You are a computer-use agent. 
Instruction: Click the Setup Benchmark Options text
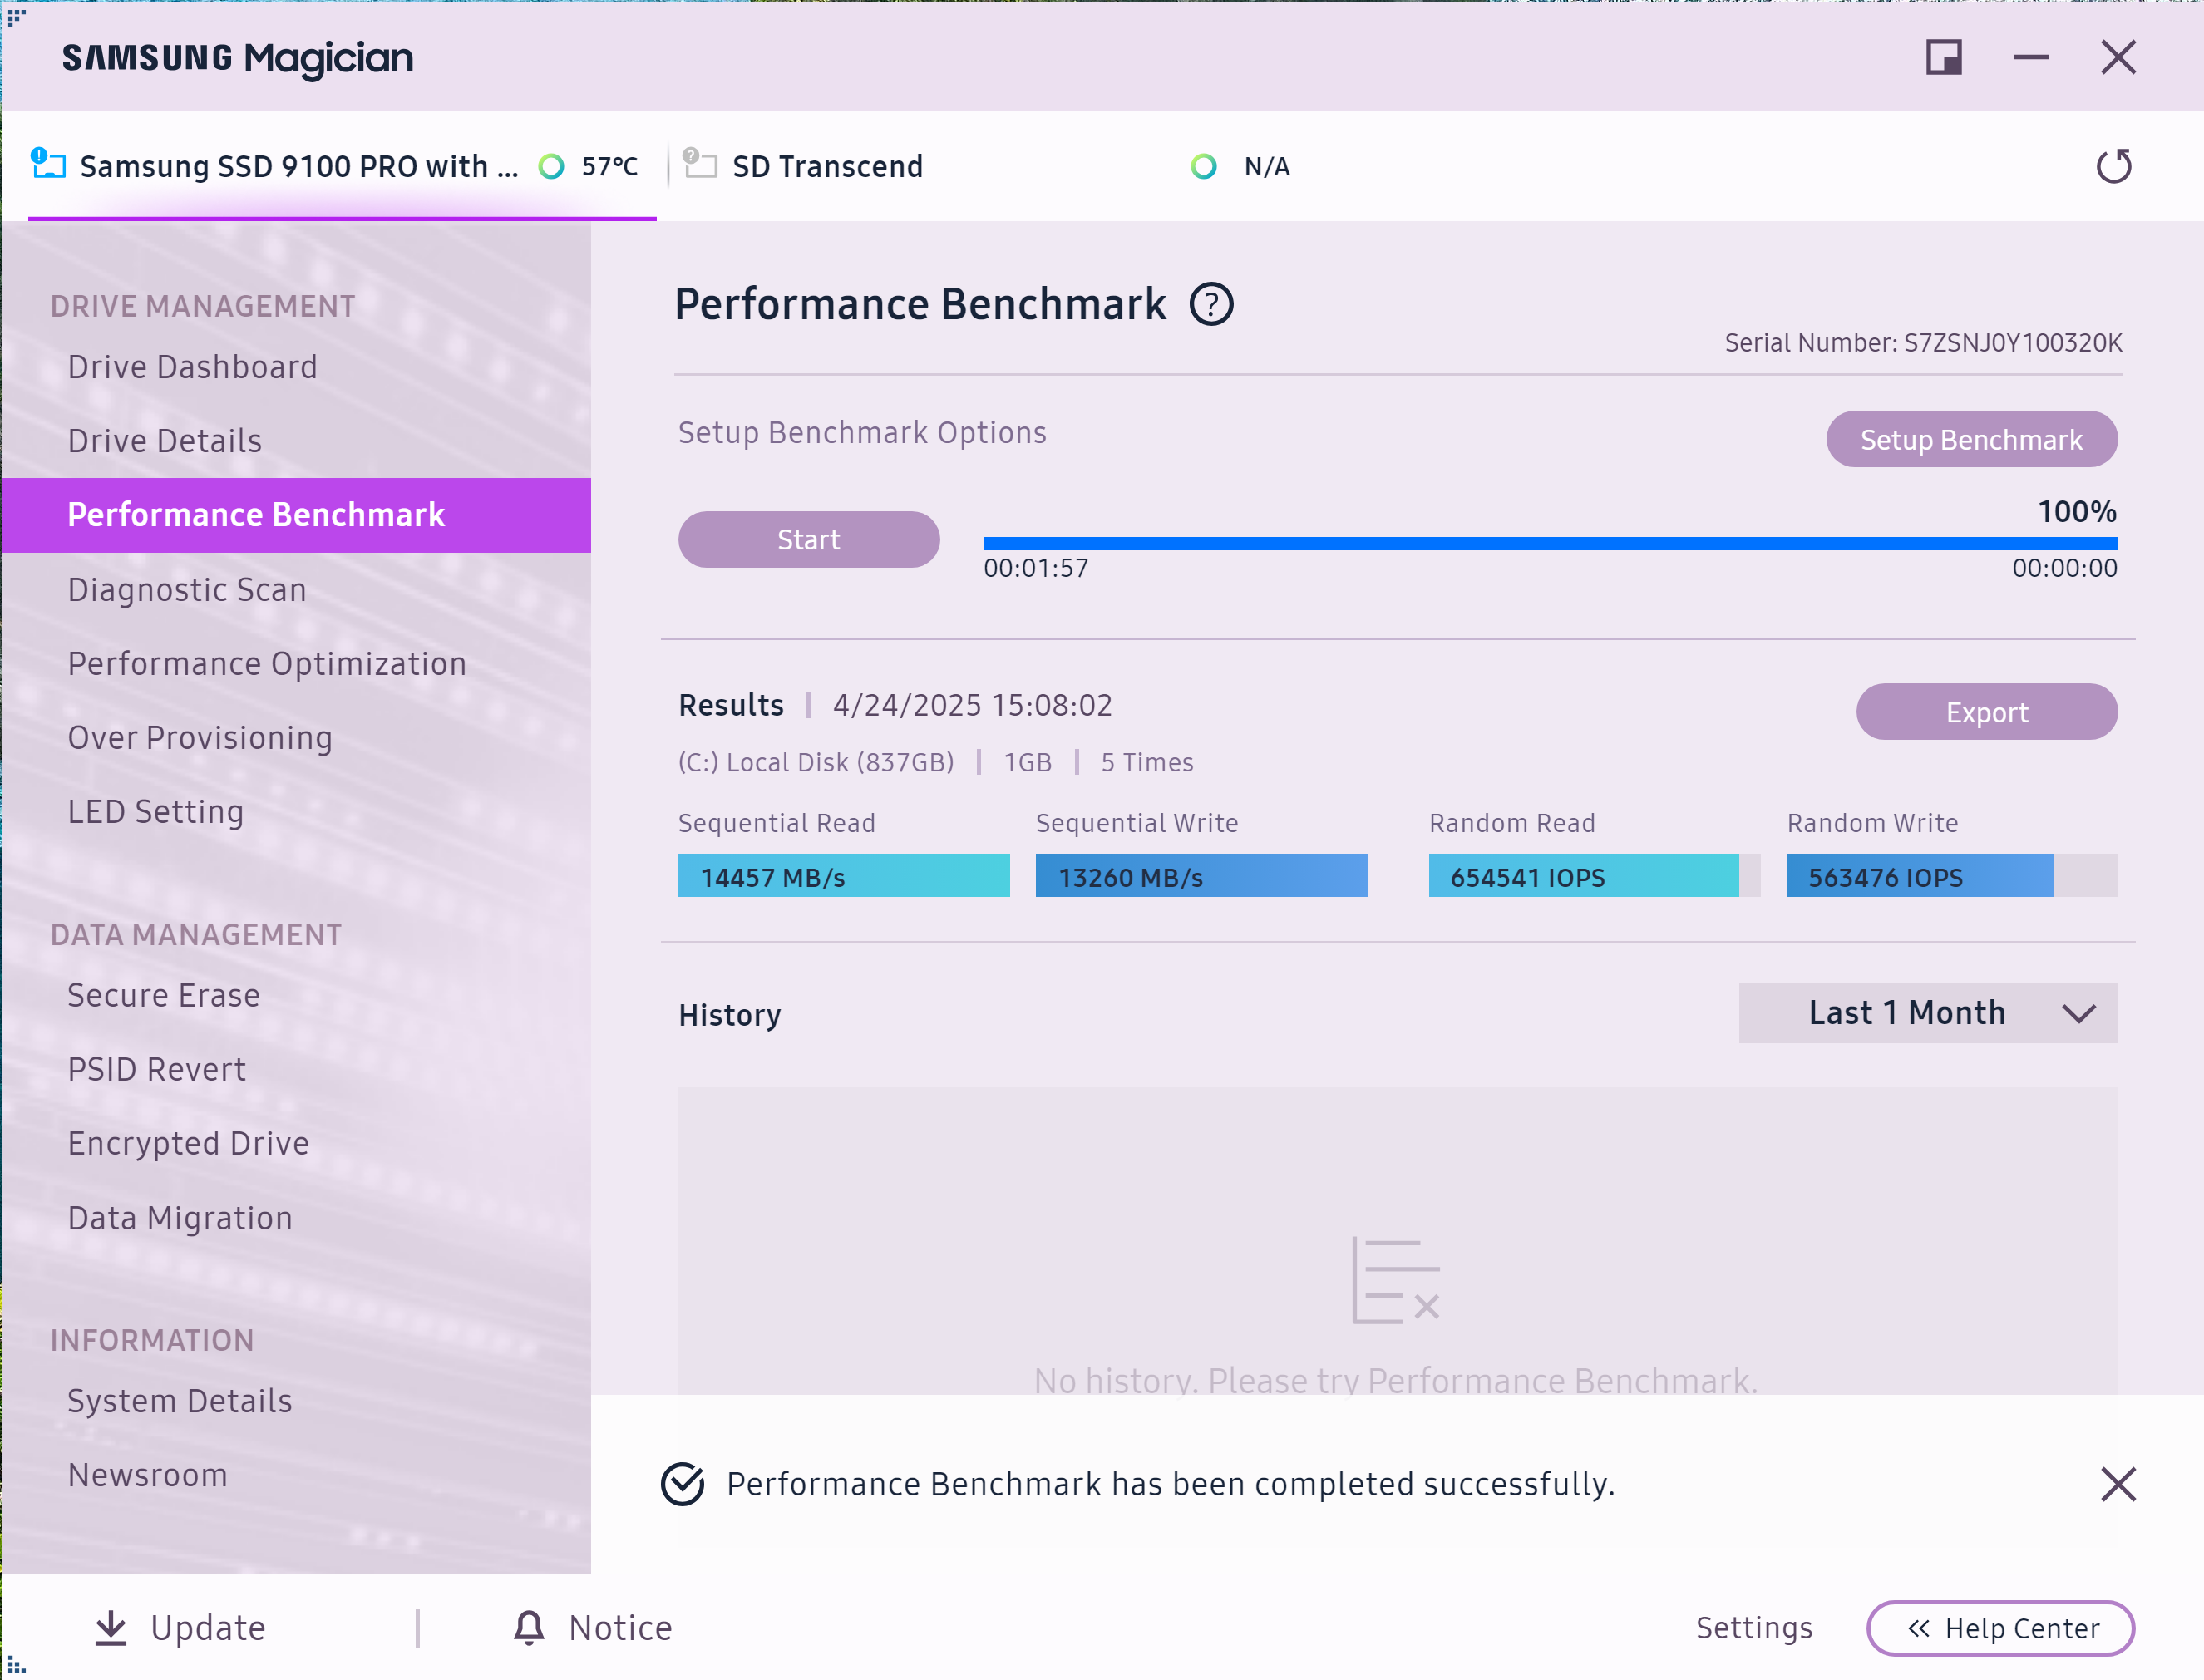[x=862, y=433]
